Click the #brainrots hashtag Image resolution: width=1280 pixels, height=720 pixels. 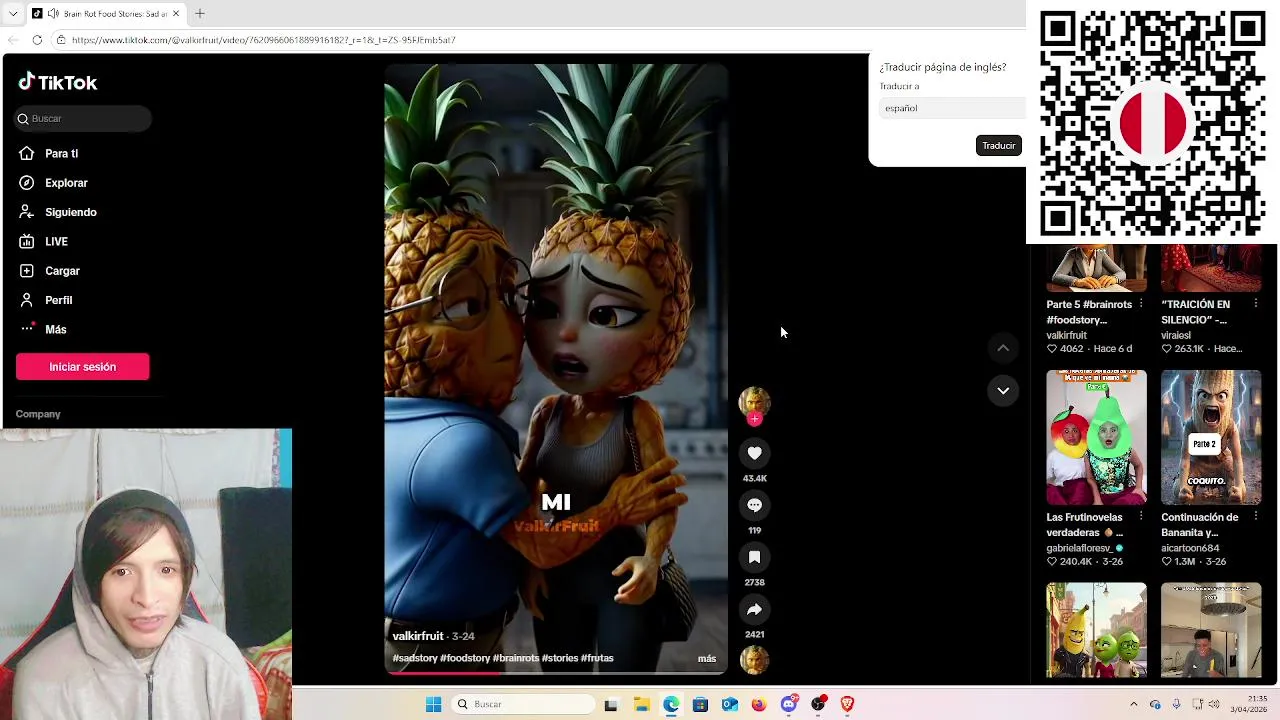click(516, 658)
